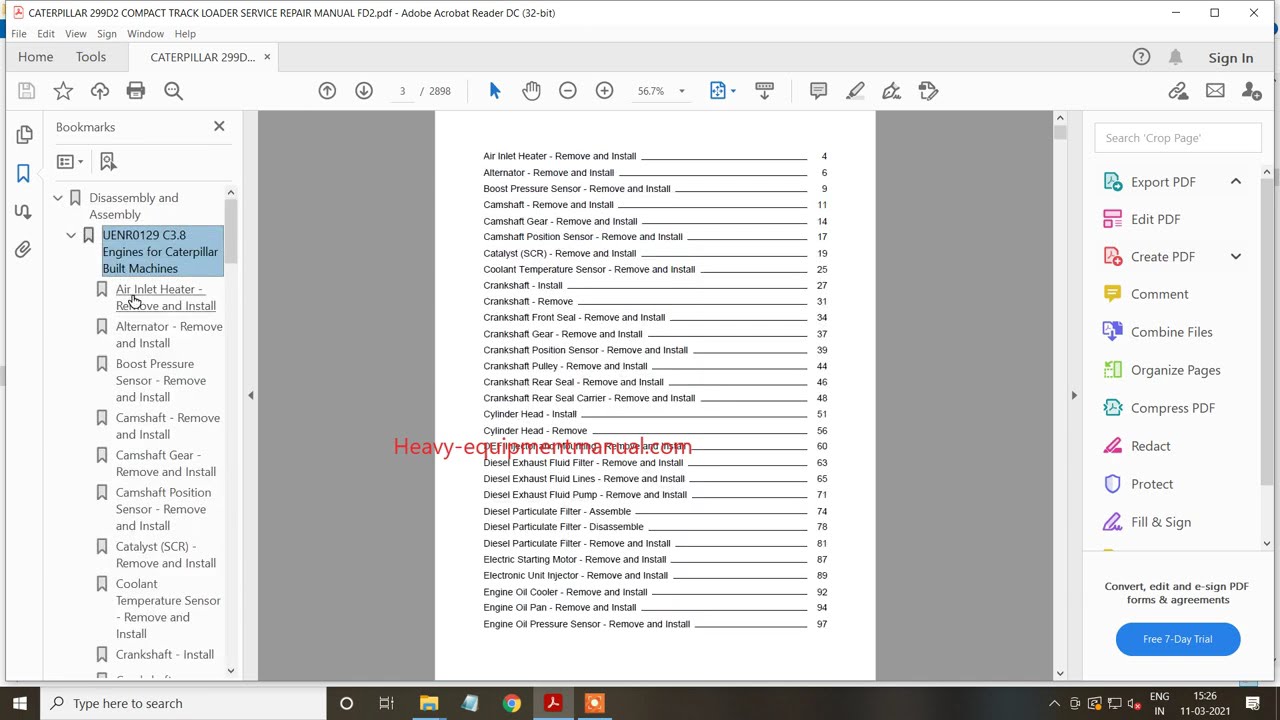
Task: Activate the hand pan tool
Action: [x=531, y=91]
